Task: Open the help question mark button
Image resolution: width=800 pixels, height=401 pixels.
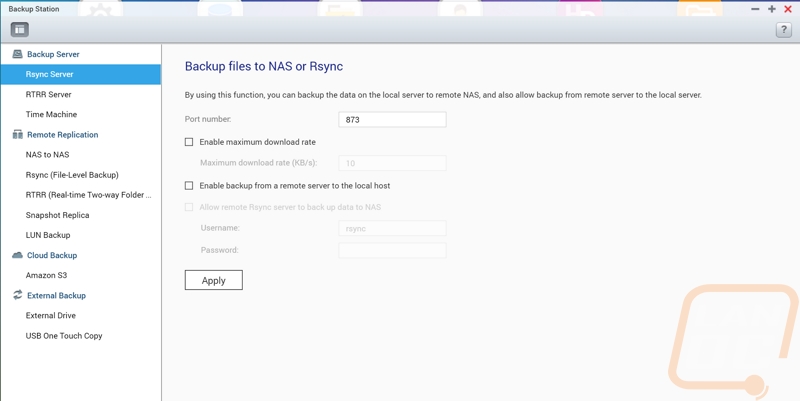Action: (x=784, y=30)
